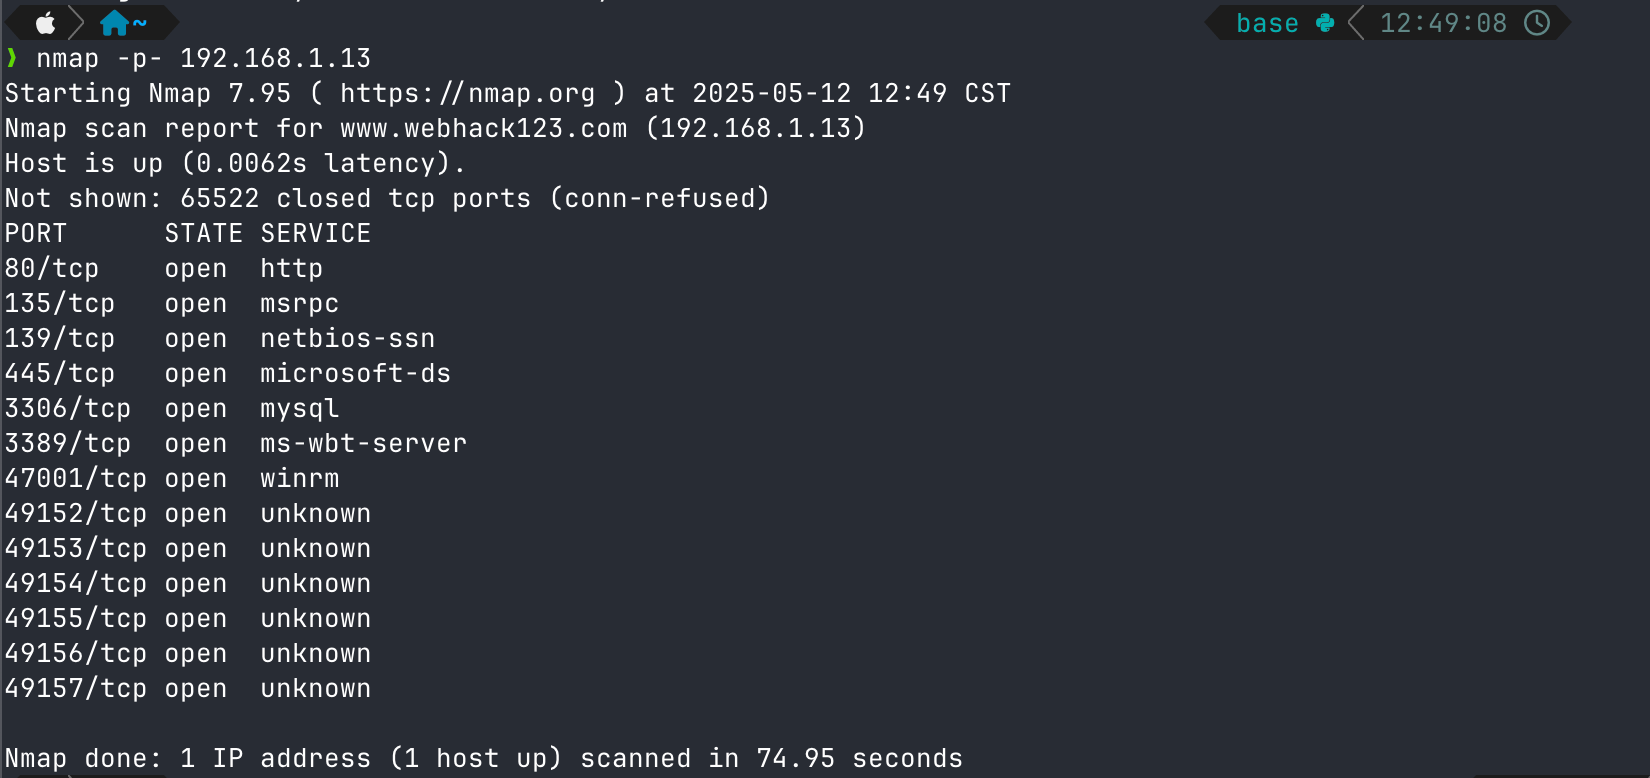Click the Nmap done summary line
This screenshot has height=778, width=1650.
[x=484, y=759]
